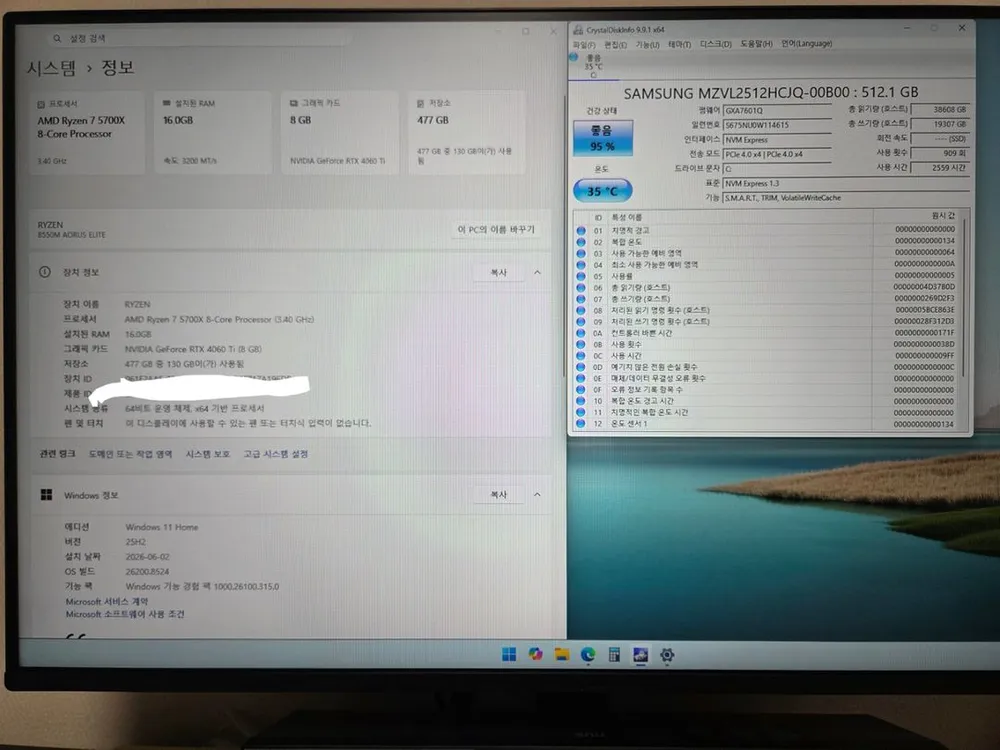Image resolution: width=1000 pixels, height=750 pixels.
Task: Click the 특성 이름 column header
Action: click(x=626, y=217)
